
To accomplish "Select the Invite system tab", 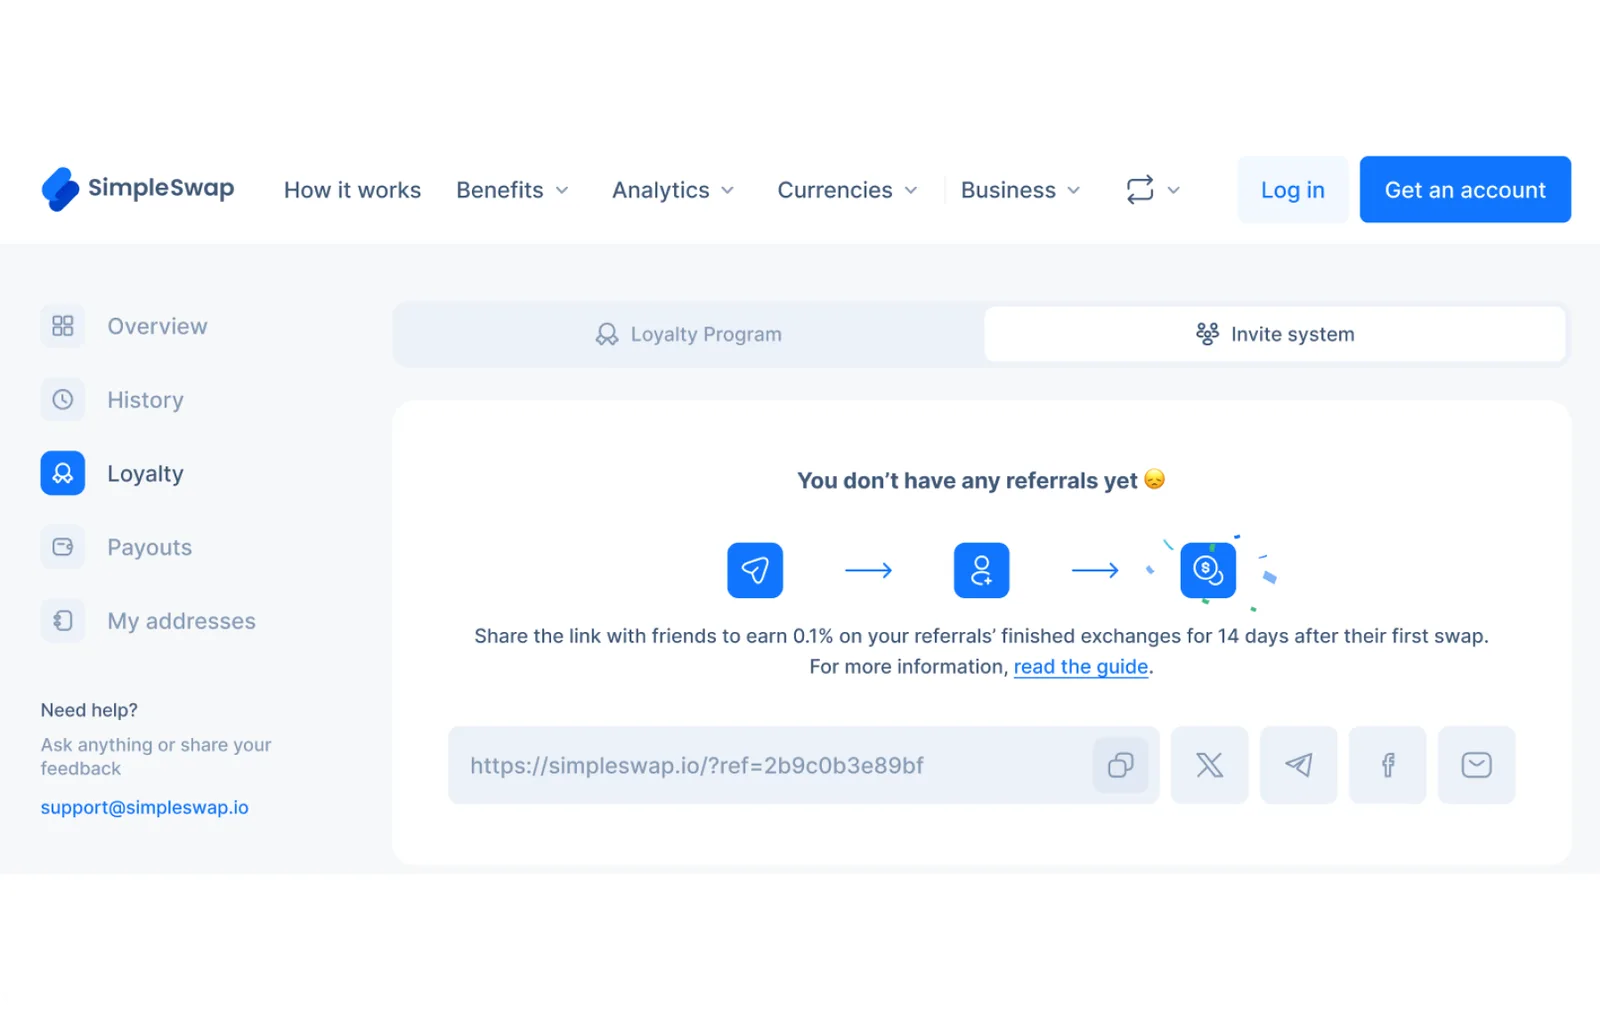I will (x=1275, y=334).
